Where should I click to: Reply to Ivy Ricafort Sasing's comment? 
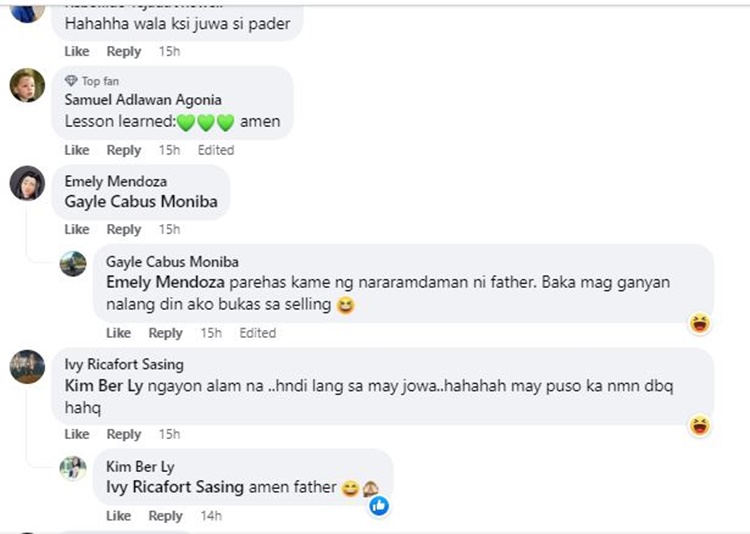(124, 434)
